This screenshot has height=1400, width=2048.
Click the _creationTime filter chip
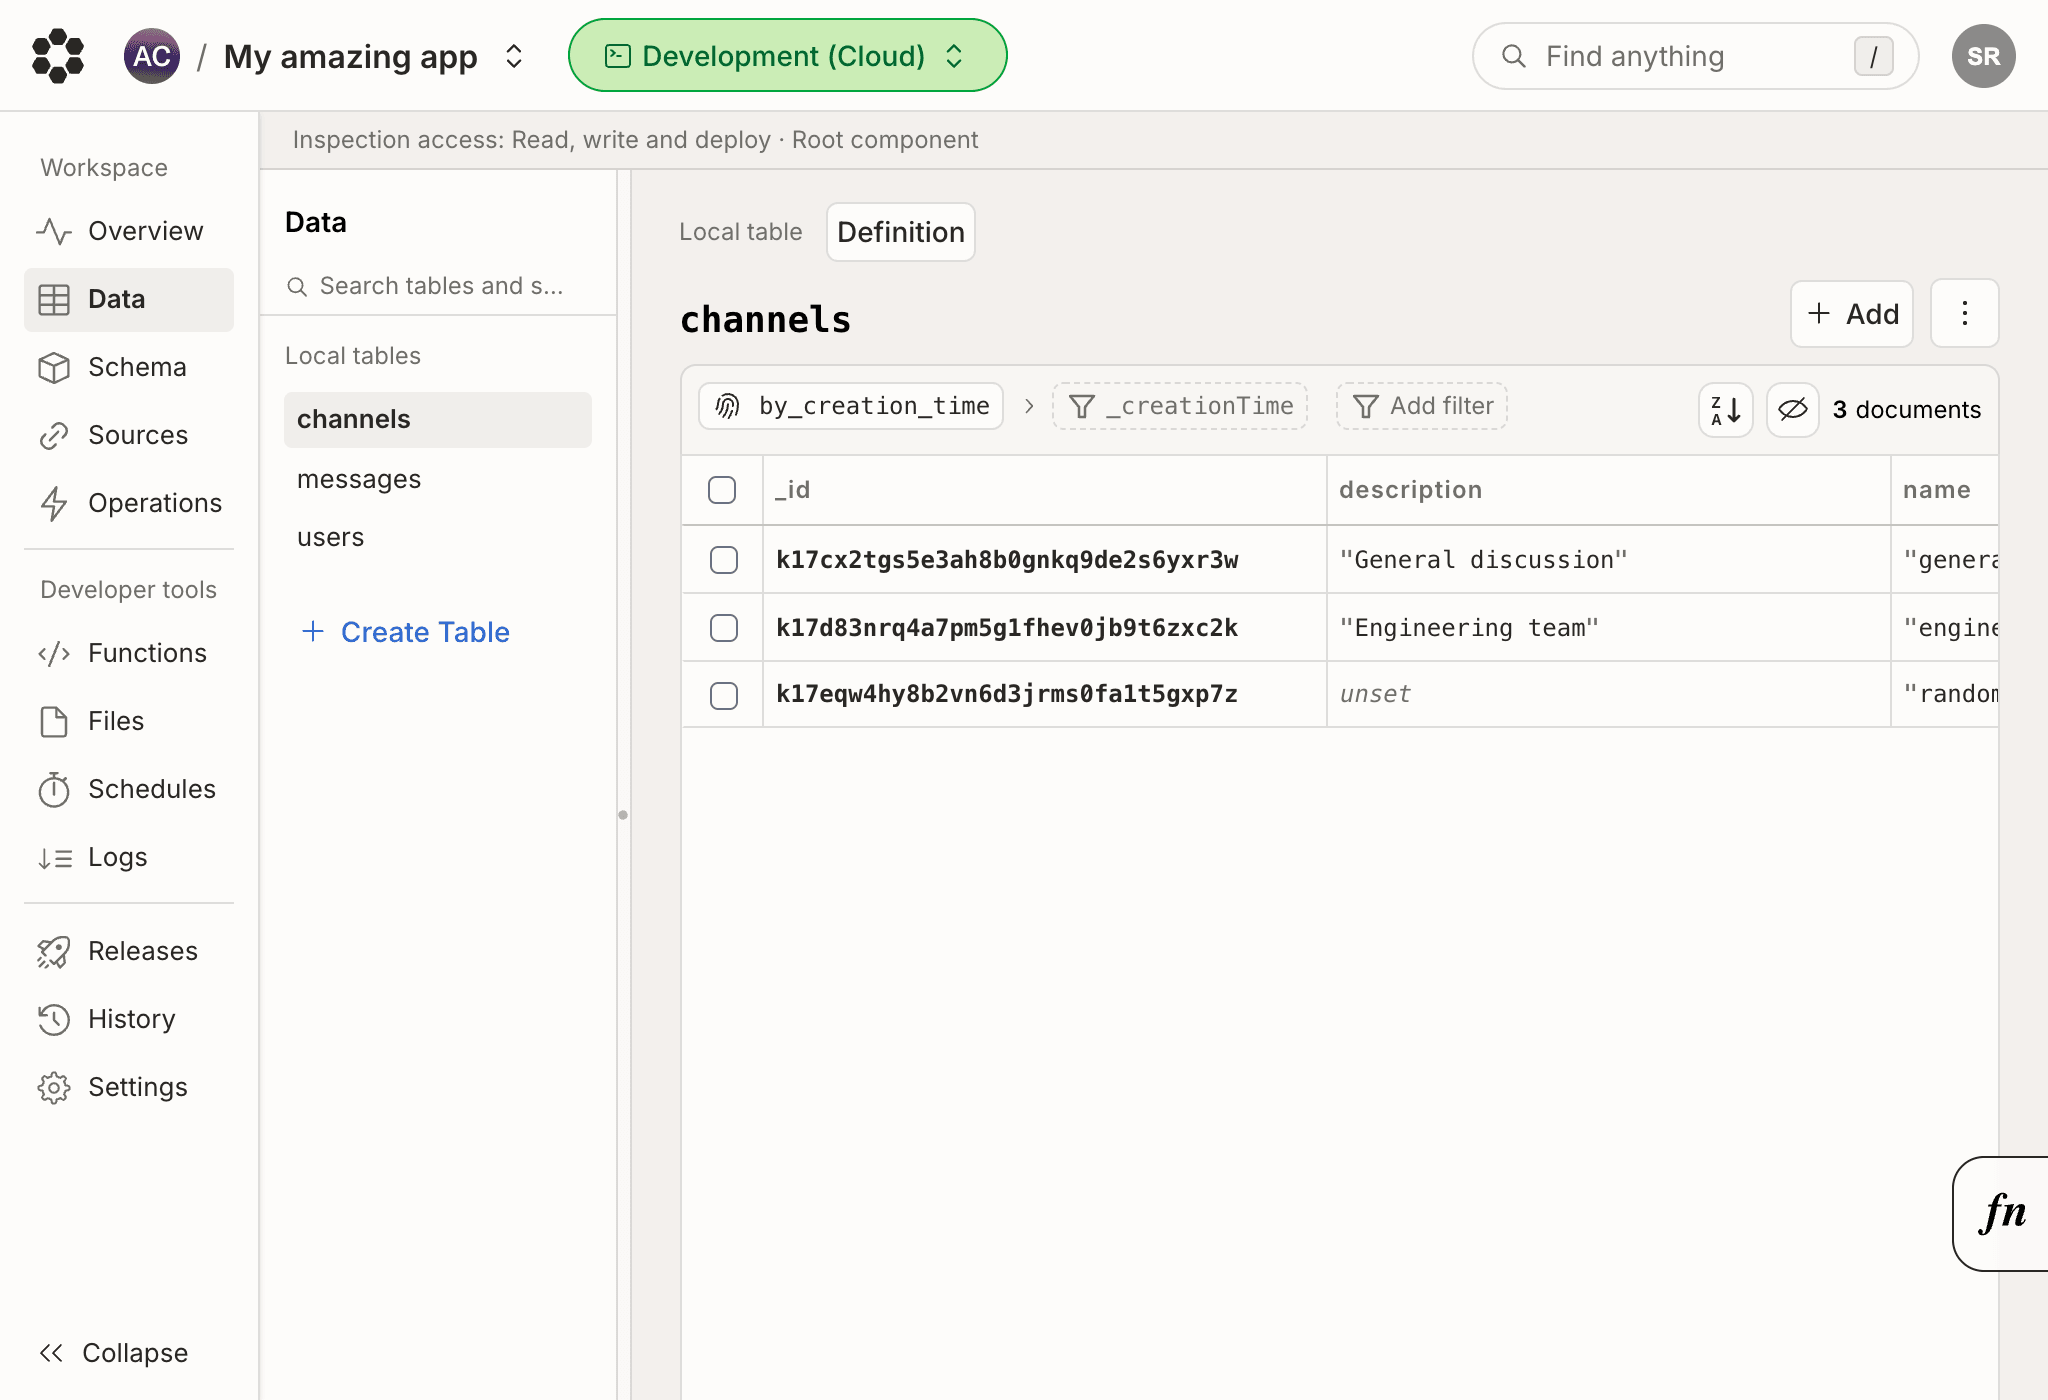coord(1180,406)
